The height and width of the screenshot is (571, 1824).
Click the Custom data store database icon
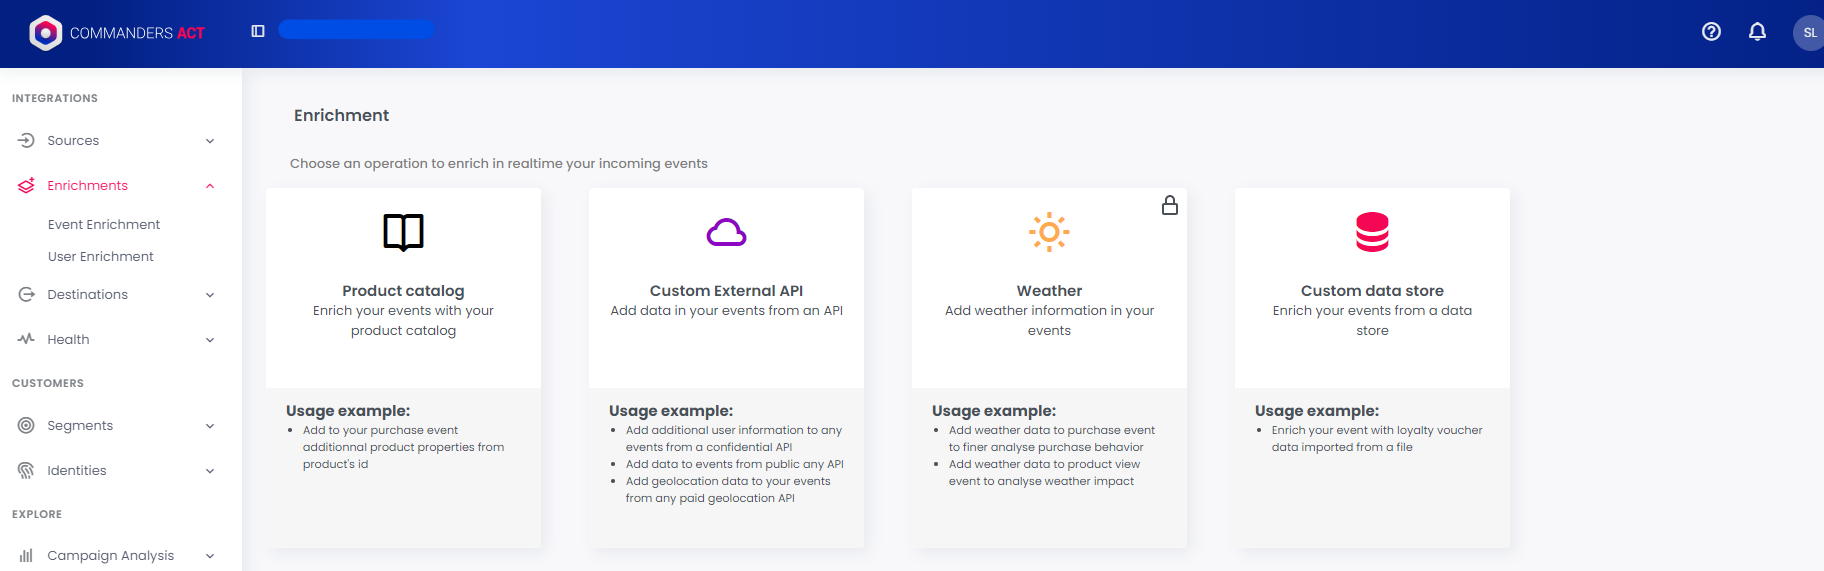[1372, 232]
